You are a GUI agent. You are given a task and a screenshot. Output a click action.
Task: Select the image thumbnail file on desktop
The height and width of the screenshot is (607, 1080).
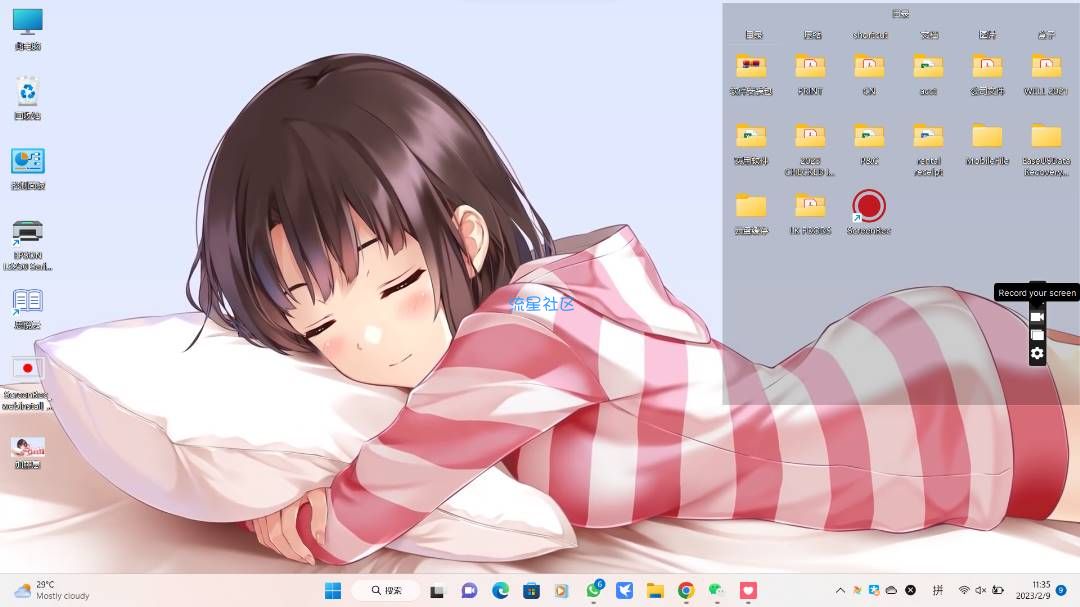28,453
